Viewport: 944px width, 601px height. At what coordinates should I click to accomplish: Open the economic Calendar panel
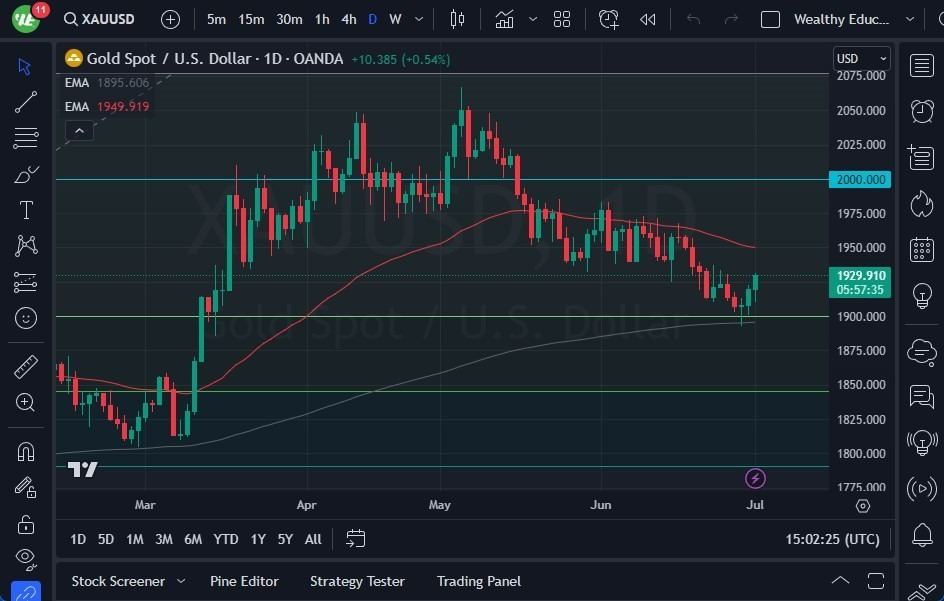(920, 249)
